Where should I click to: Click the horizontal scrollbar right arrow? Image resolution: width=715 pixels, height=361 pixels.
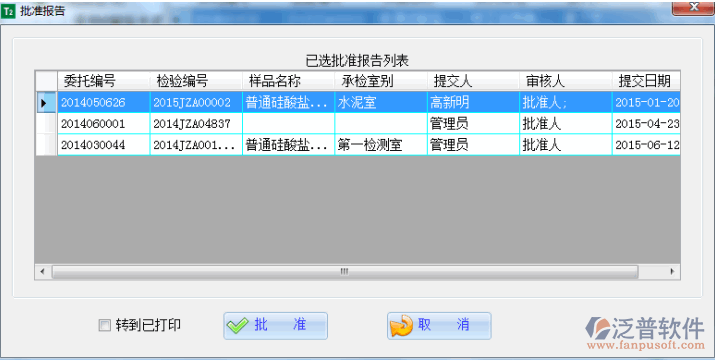[x=672, y=272]
